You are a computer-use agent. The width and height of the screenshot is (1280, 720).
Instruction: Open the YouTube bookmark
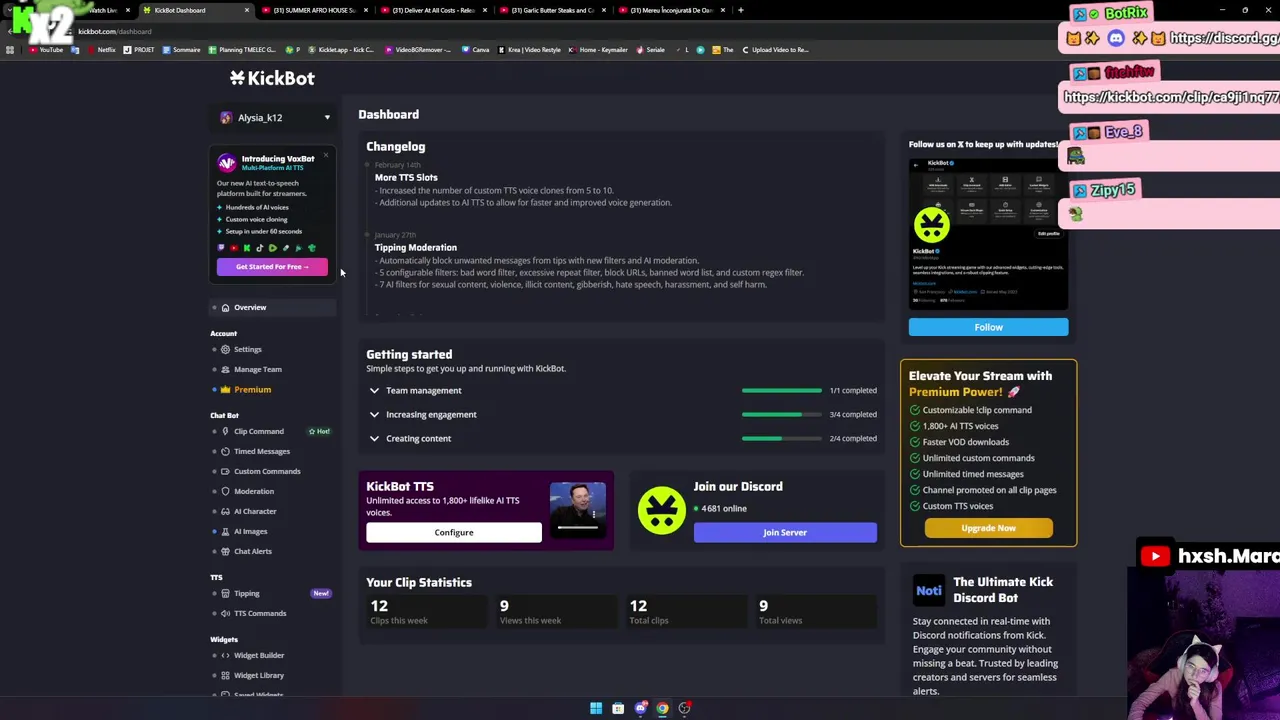click(x=46, y=50)
